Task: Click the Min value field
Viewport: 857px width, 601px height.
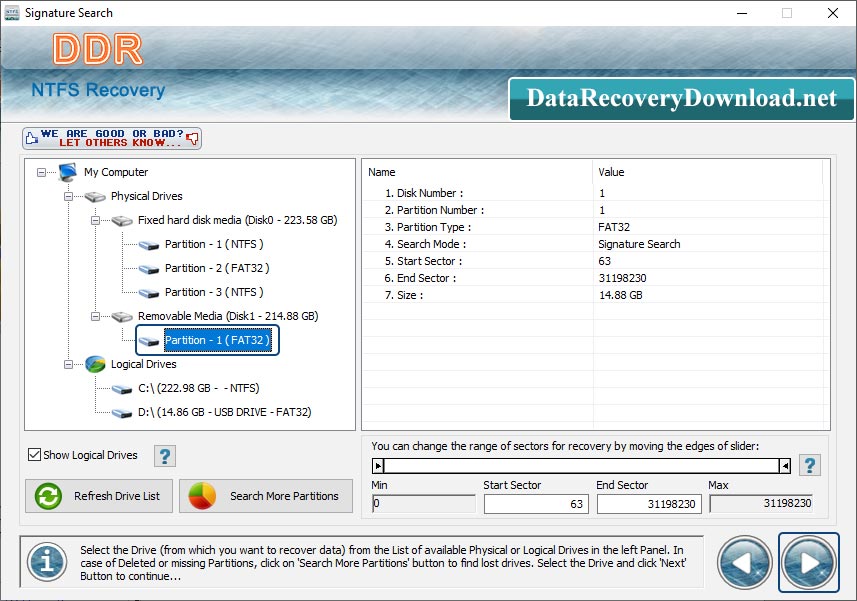Action: point(424,503)
